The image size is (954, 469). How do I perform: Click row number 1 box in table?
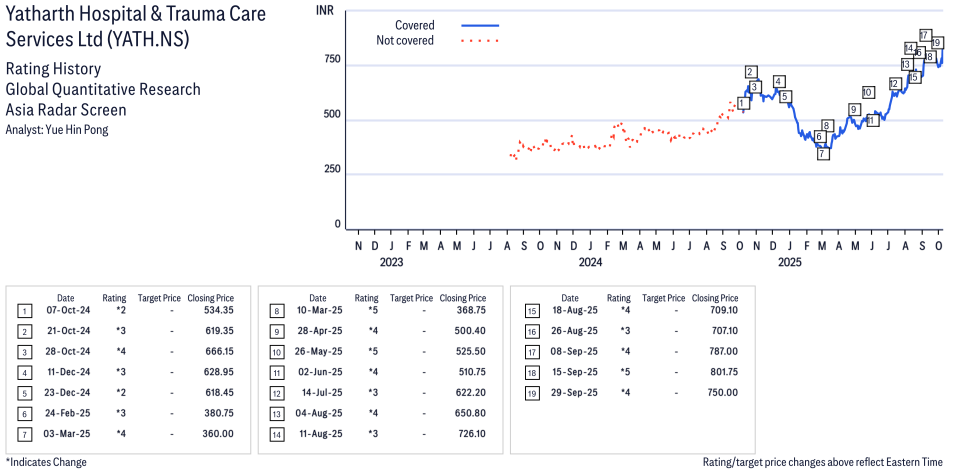pyautogui.click(x=23, y=311)
